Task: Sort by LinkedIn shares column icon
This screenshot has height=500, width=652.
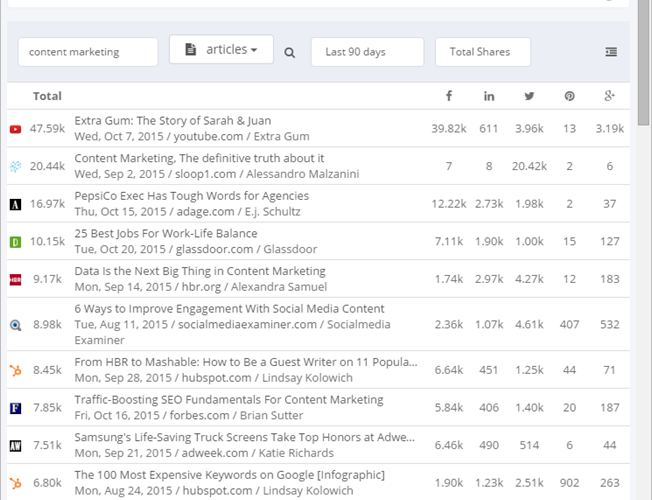Action: pyautogui.click(x=489, y=97)
